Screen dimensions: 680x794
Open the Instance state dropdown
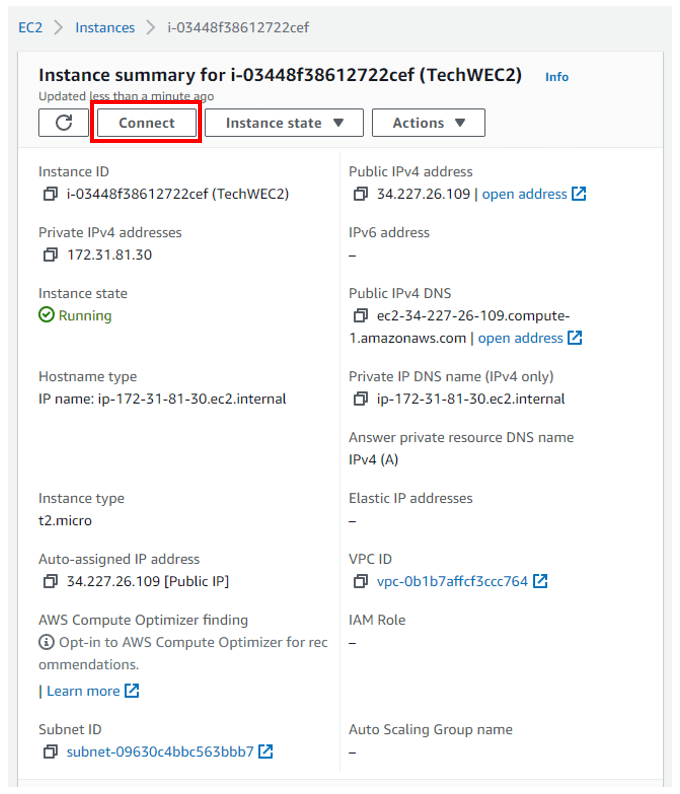(284, 123)
